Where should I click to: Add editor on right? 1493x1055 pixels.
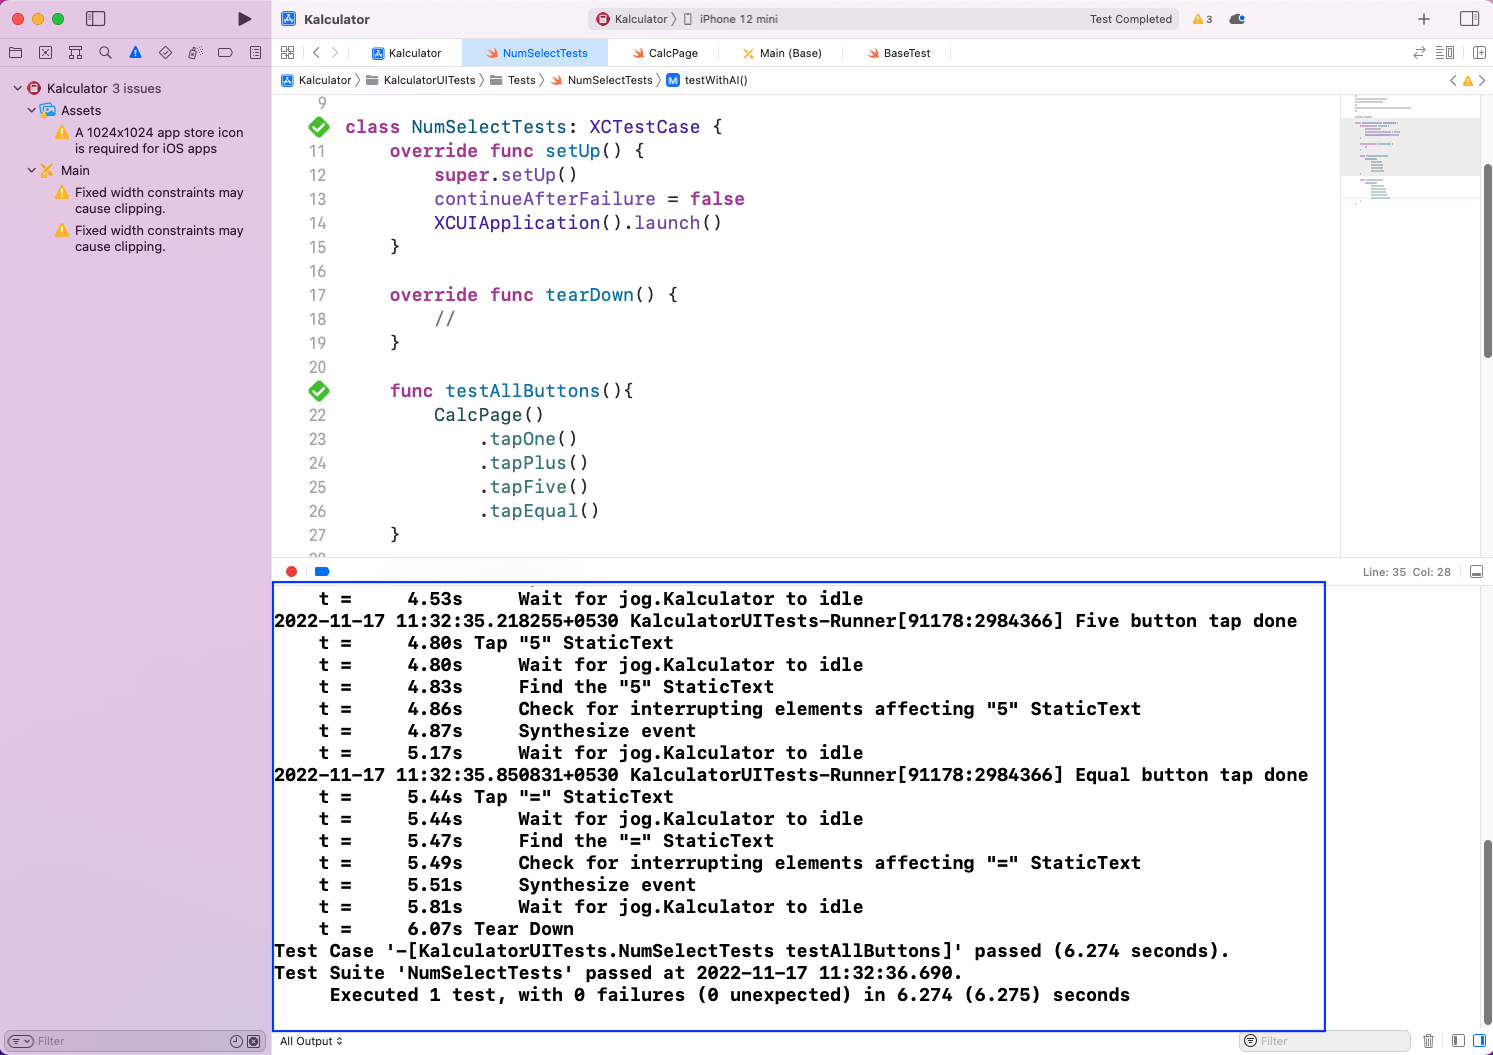coord(1479,53)
